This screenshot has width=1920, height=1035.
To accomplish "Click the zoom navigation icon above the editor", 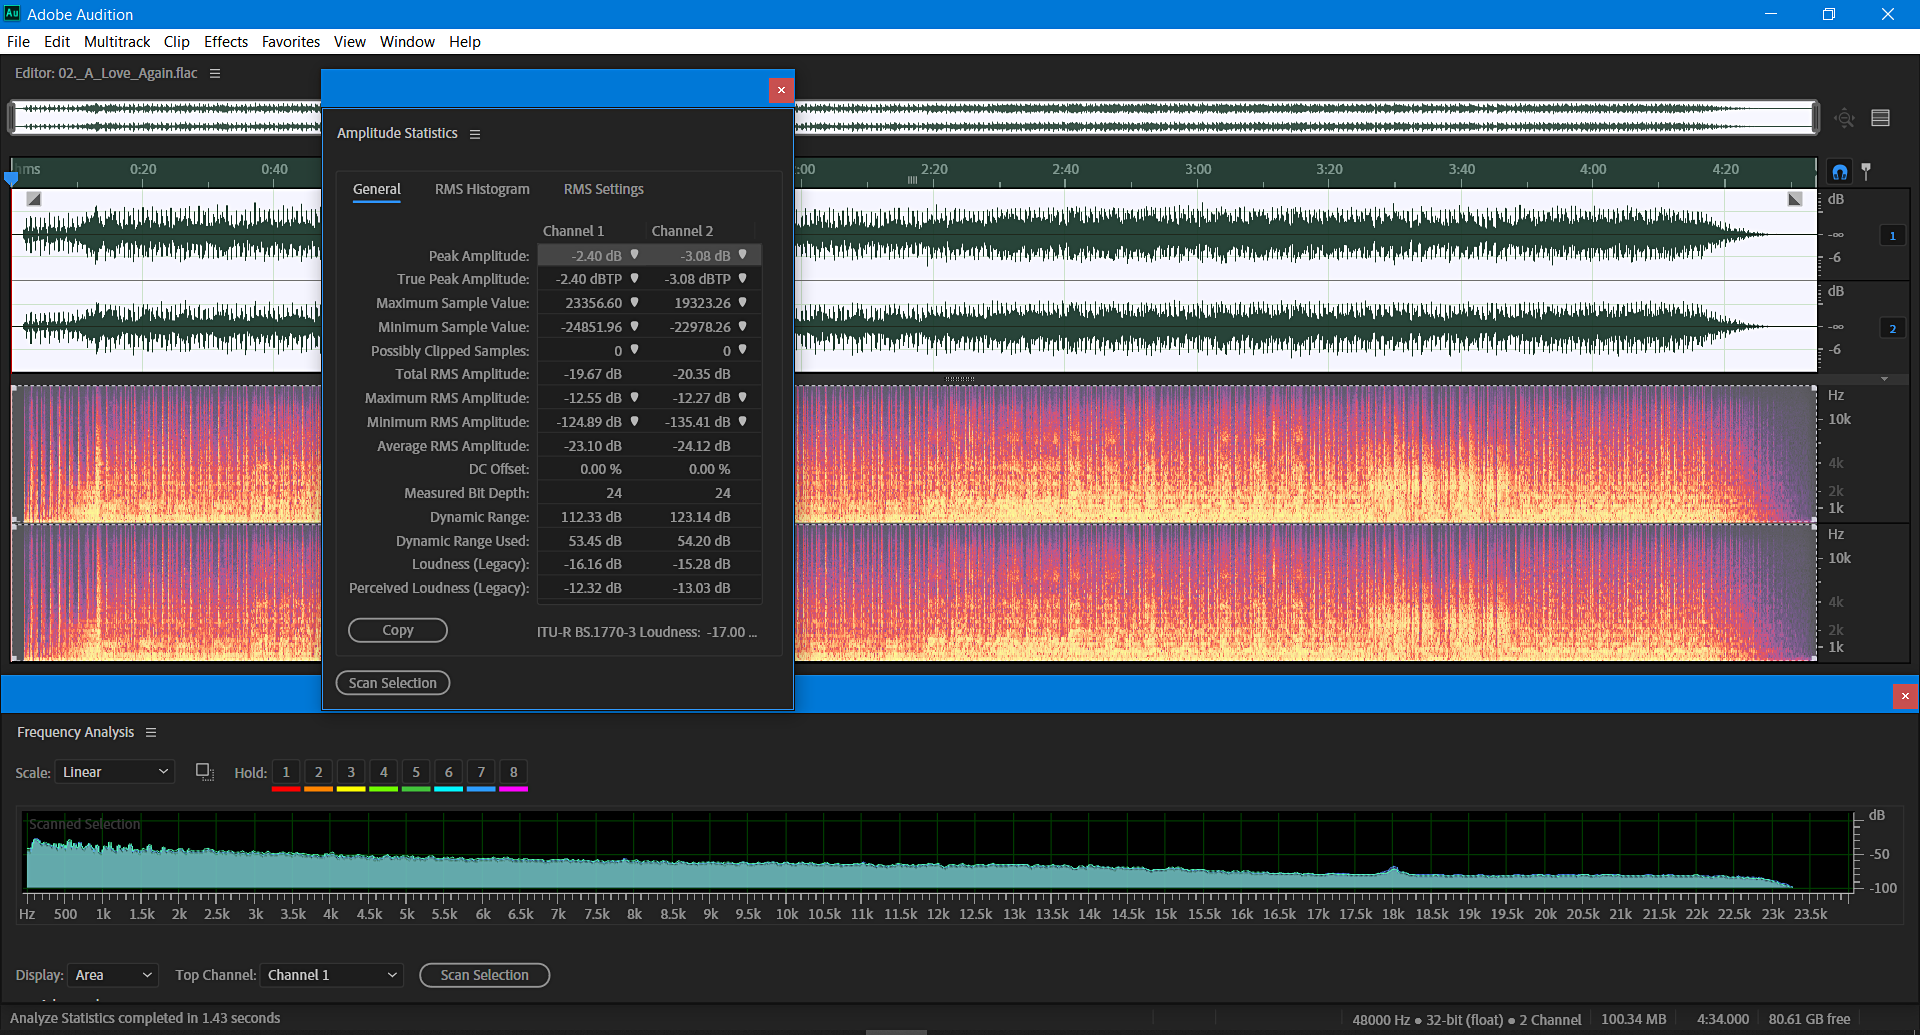I will click(1845, 117).
